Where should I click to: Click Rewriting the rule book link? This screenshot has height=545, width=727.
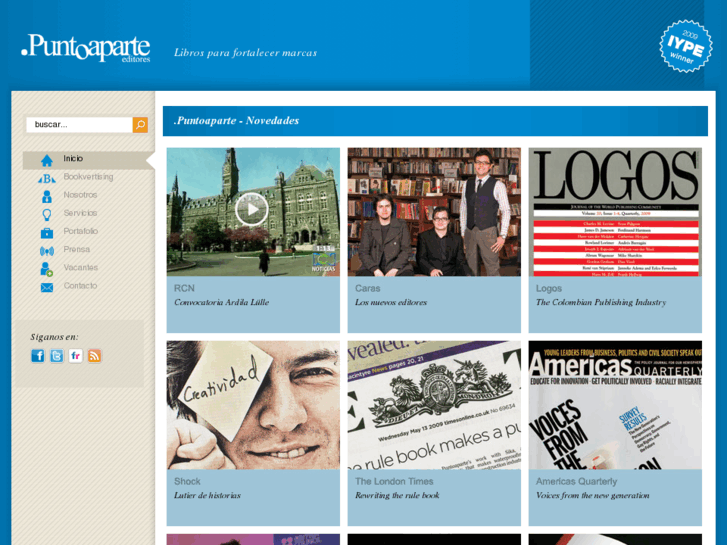click(x=397, y=495)
